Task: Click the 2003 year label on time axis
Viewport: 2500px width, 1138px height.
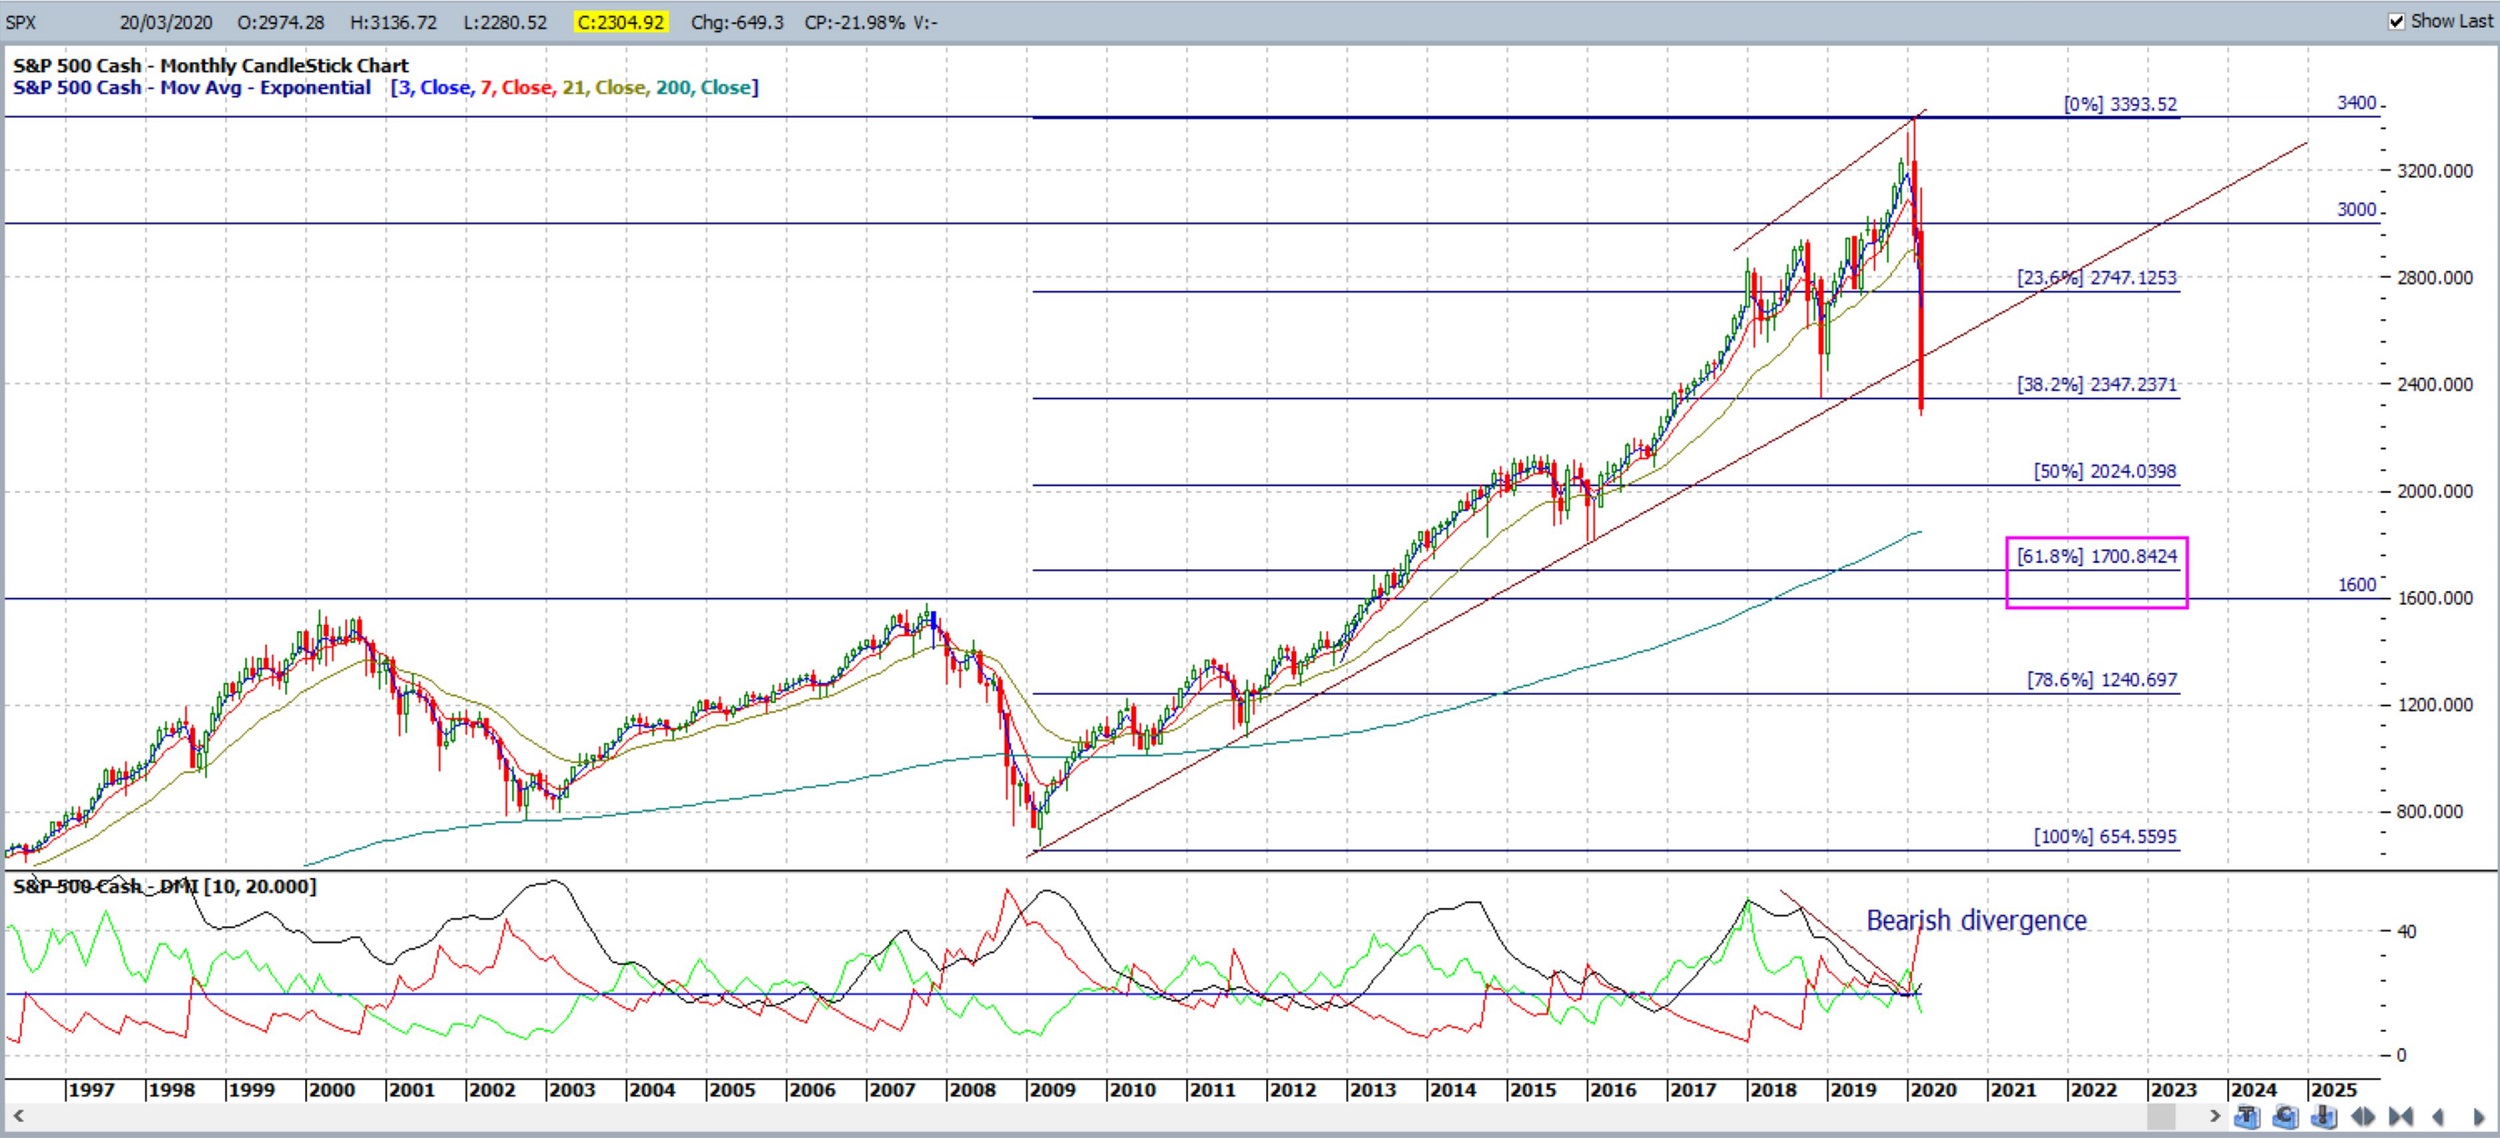Action: click(572, 1090)
